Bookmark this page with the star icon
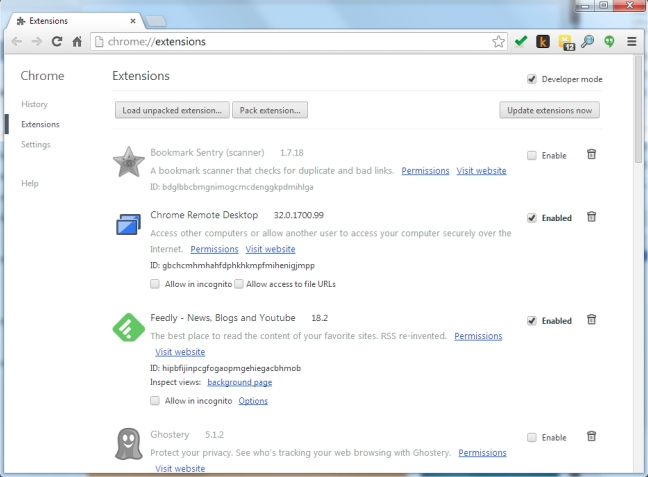The height and width of the screenshot is (477, 648). 498,41
